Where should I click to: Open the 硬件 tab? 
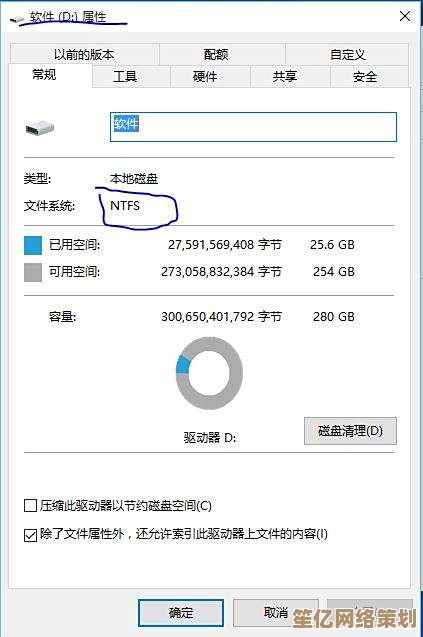point(205,77)
